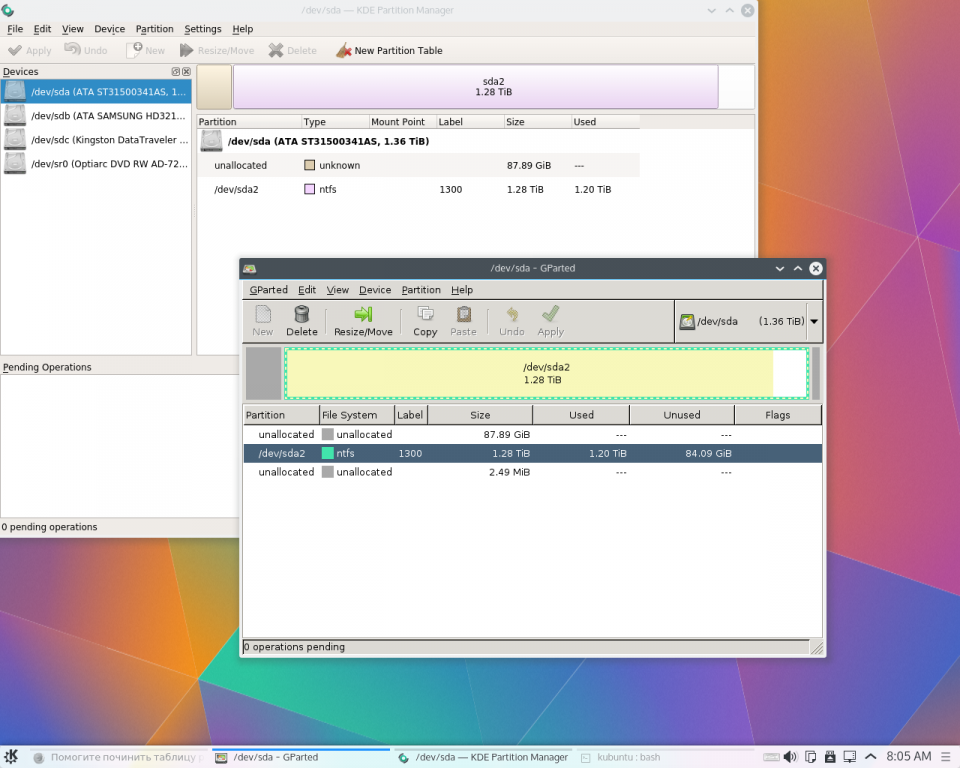Click Used column header in GParted
The image size is (960, 768).
click(581, 415)
